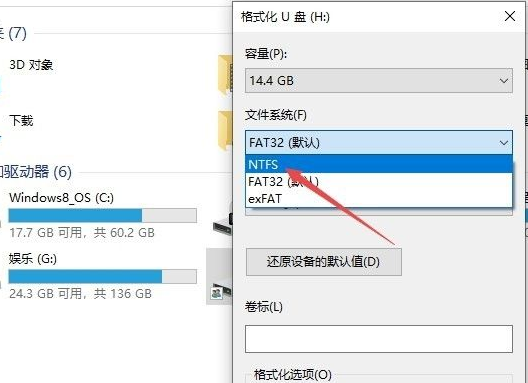Close the 格式化 U 盘 dialog
Screen dimensions: 528x383
coord(510,16)
